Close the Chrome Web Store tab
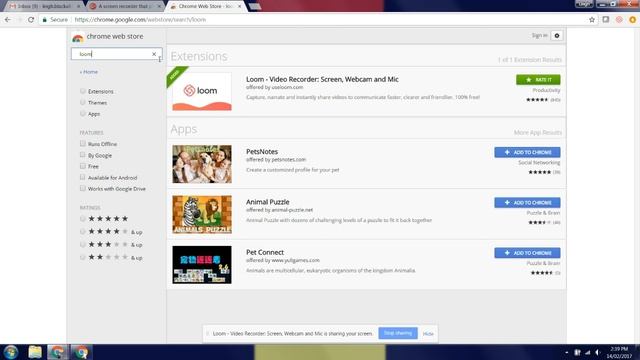This screenshot has width=640, height=360. click(x=240, y=6)
